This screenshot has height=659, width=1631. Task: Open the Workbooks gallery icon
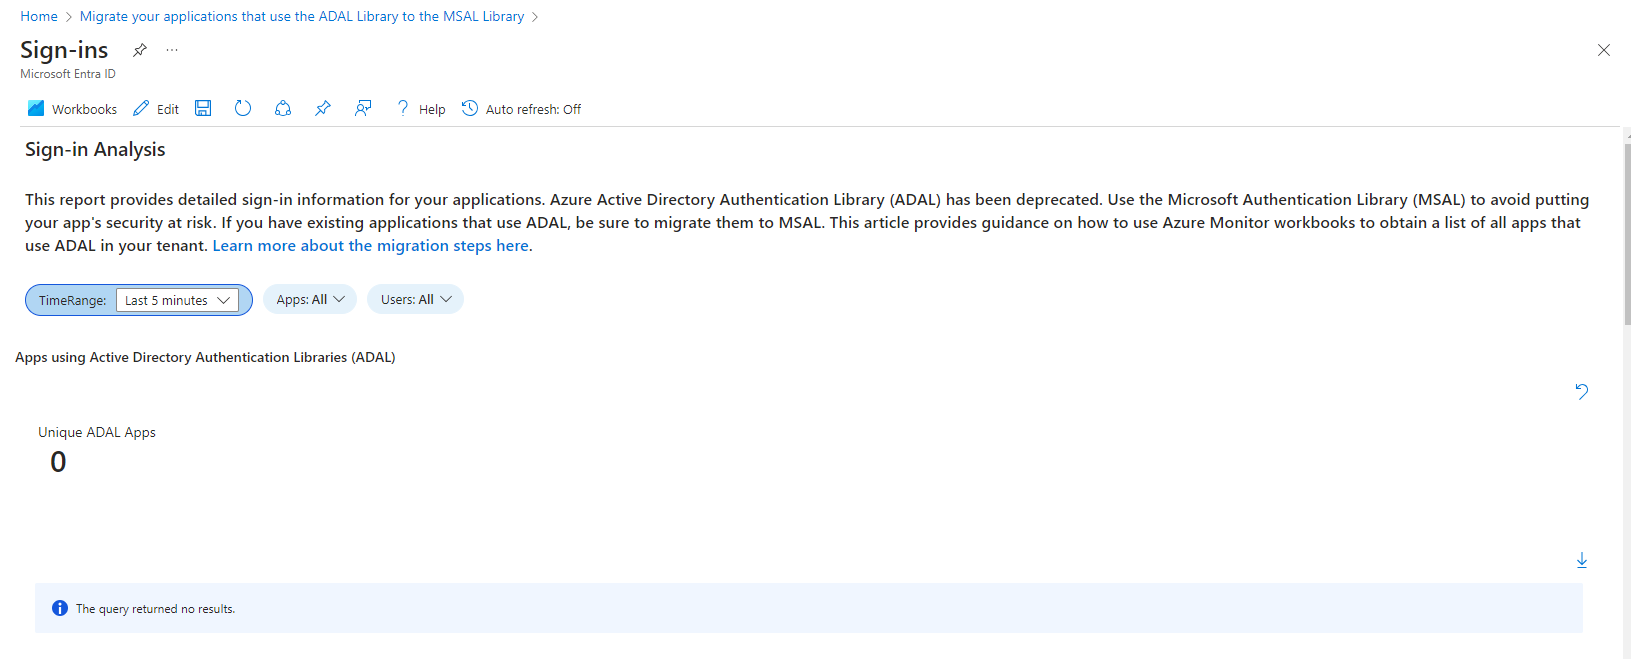tap(36, 108)
